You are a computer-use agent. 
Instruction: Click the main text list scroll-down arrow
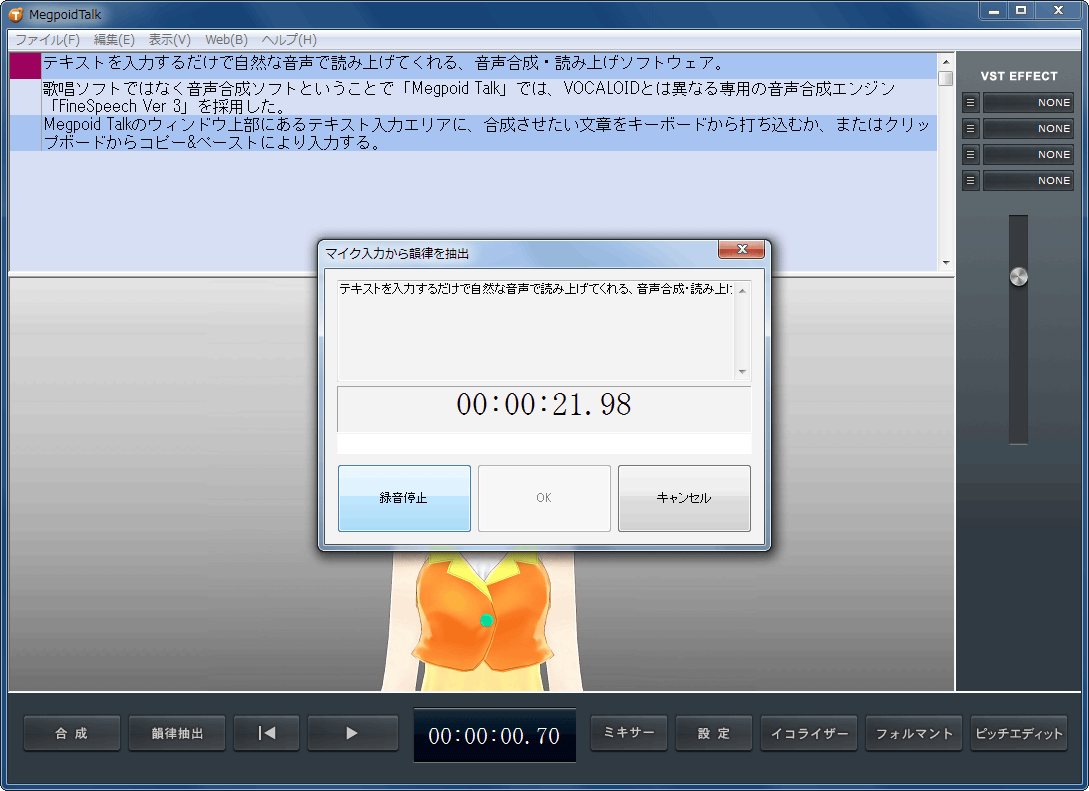coord(945,263)
